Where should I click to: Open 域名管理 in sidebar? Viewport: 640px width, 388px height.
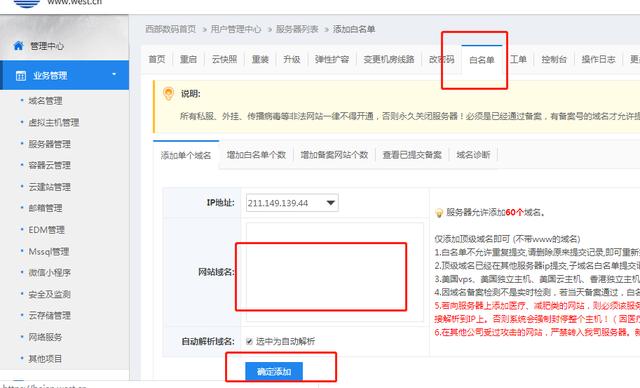coord(45,101)
